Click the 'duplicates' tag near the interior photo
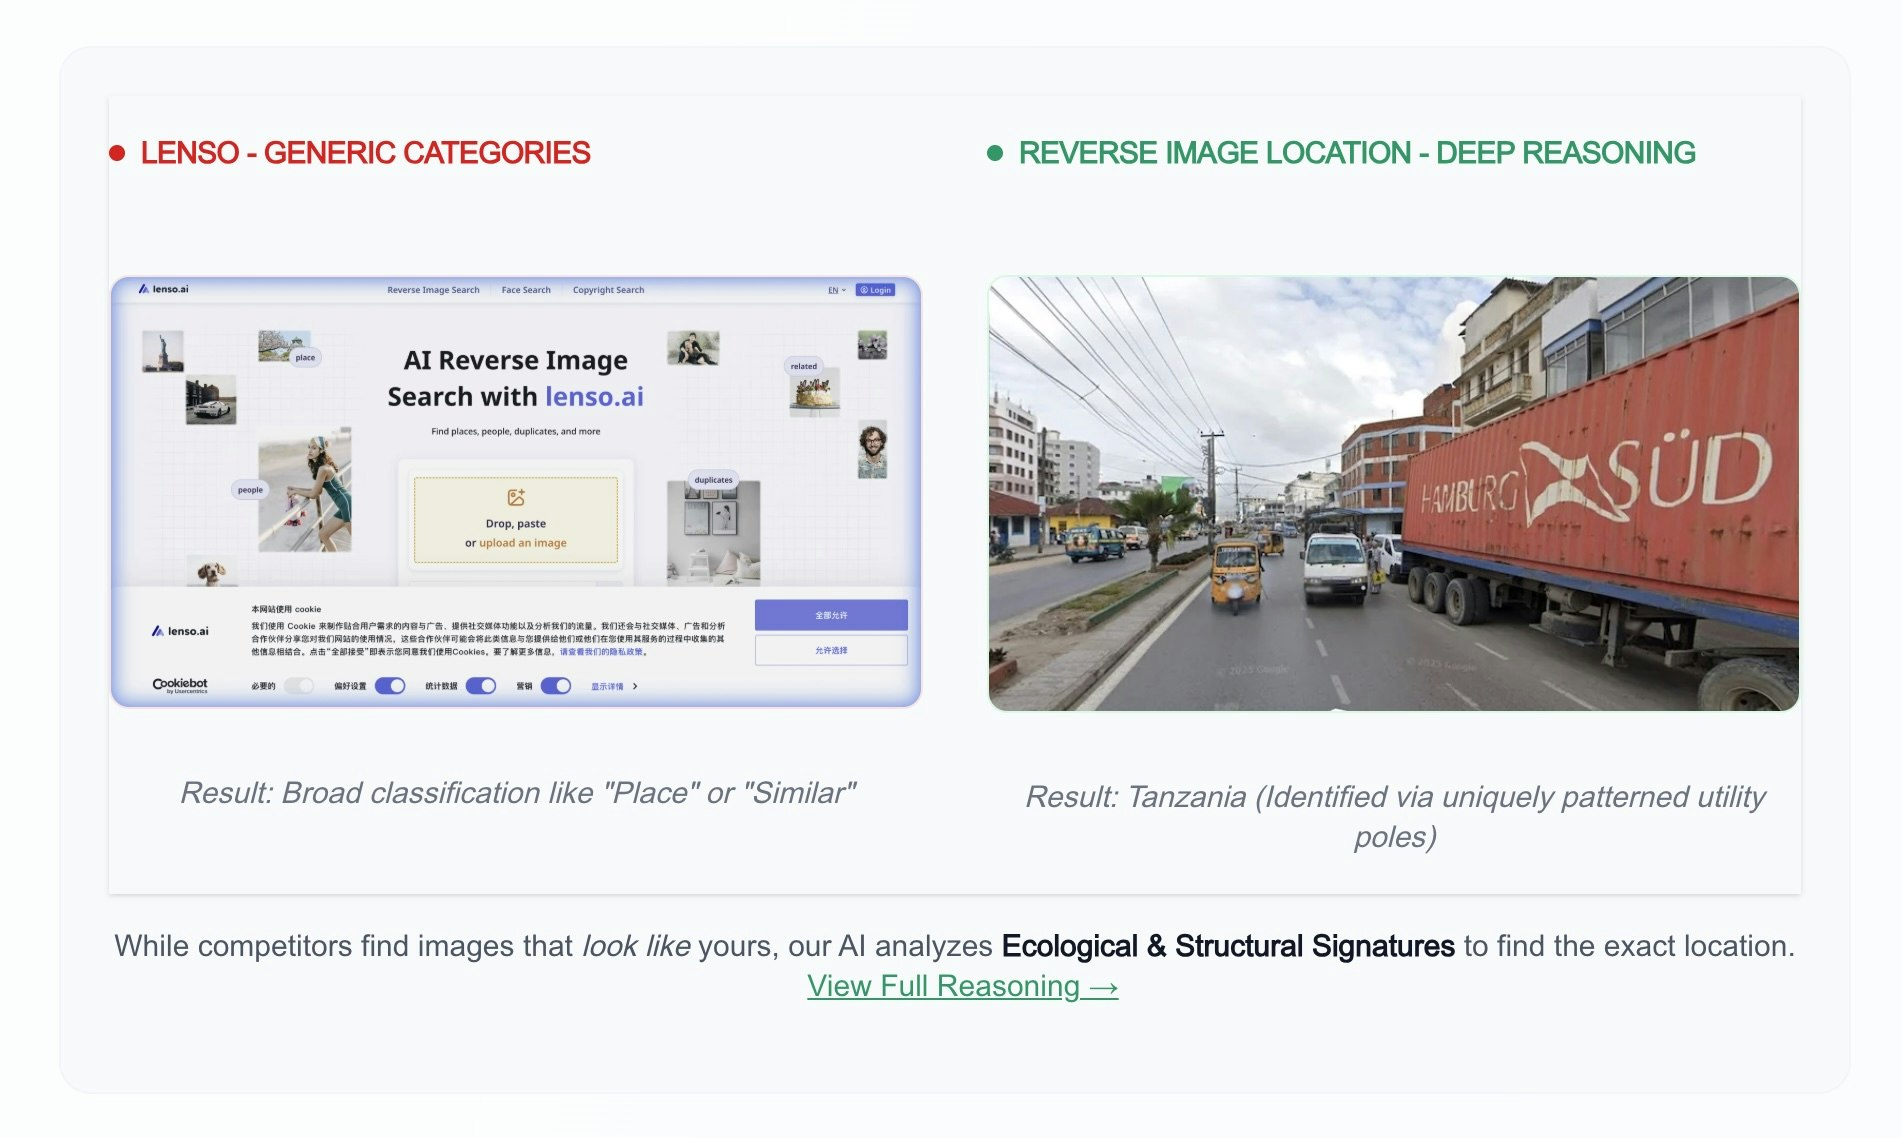 pyautogui.click(x=713, y=479)
